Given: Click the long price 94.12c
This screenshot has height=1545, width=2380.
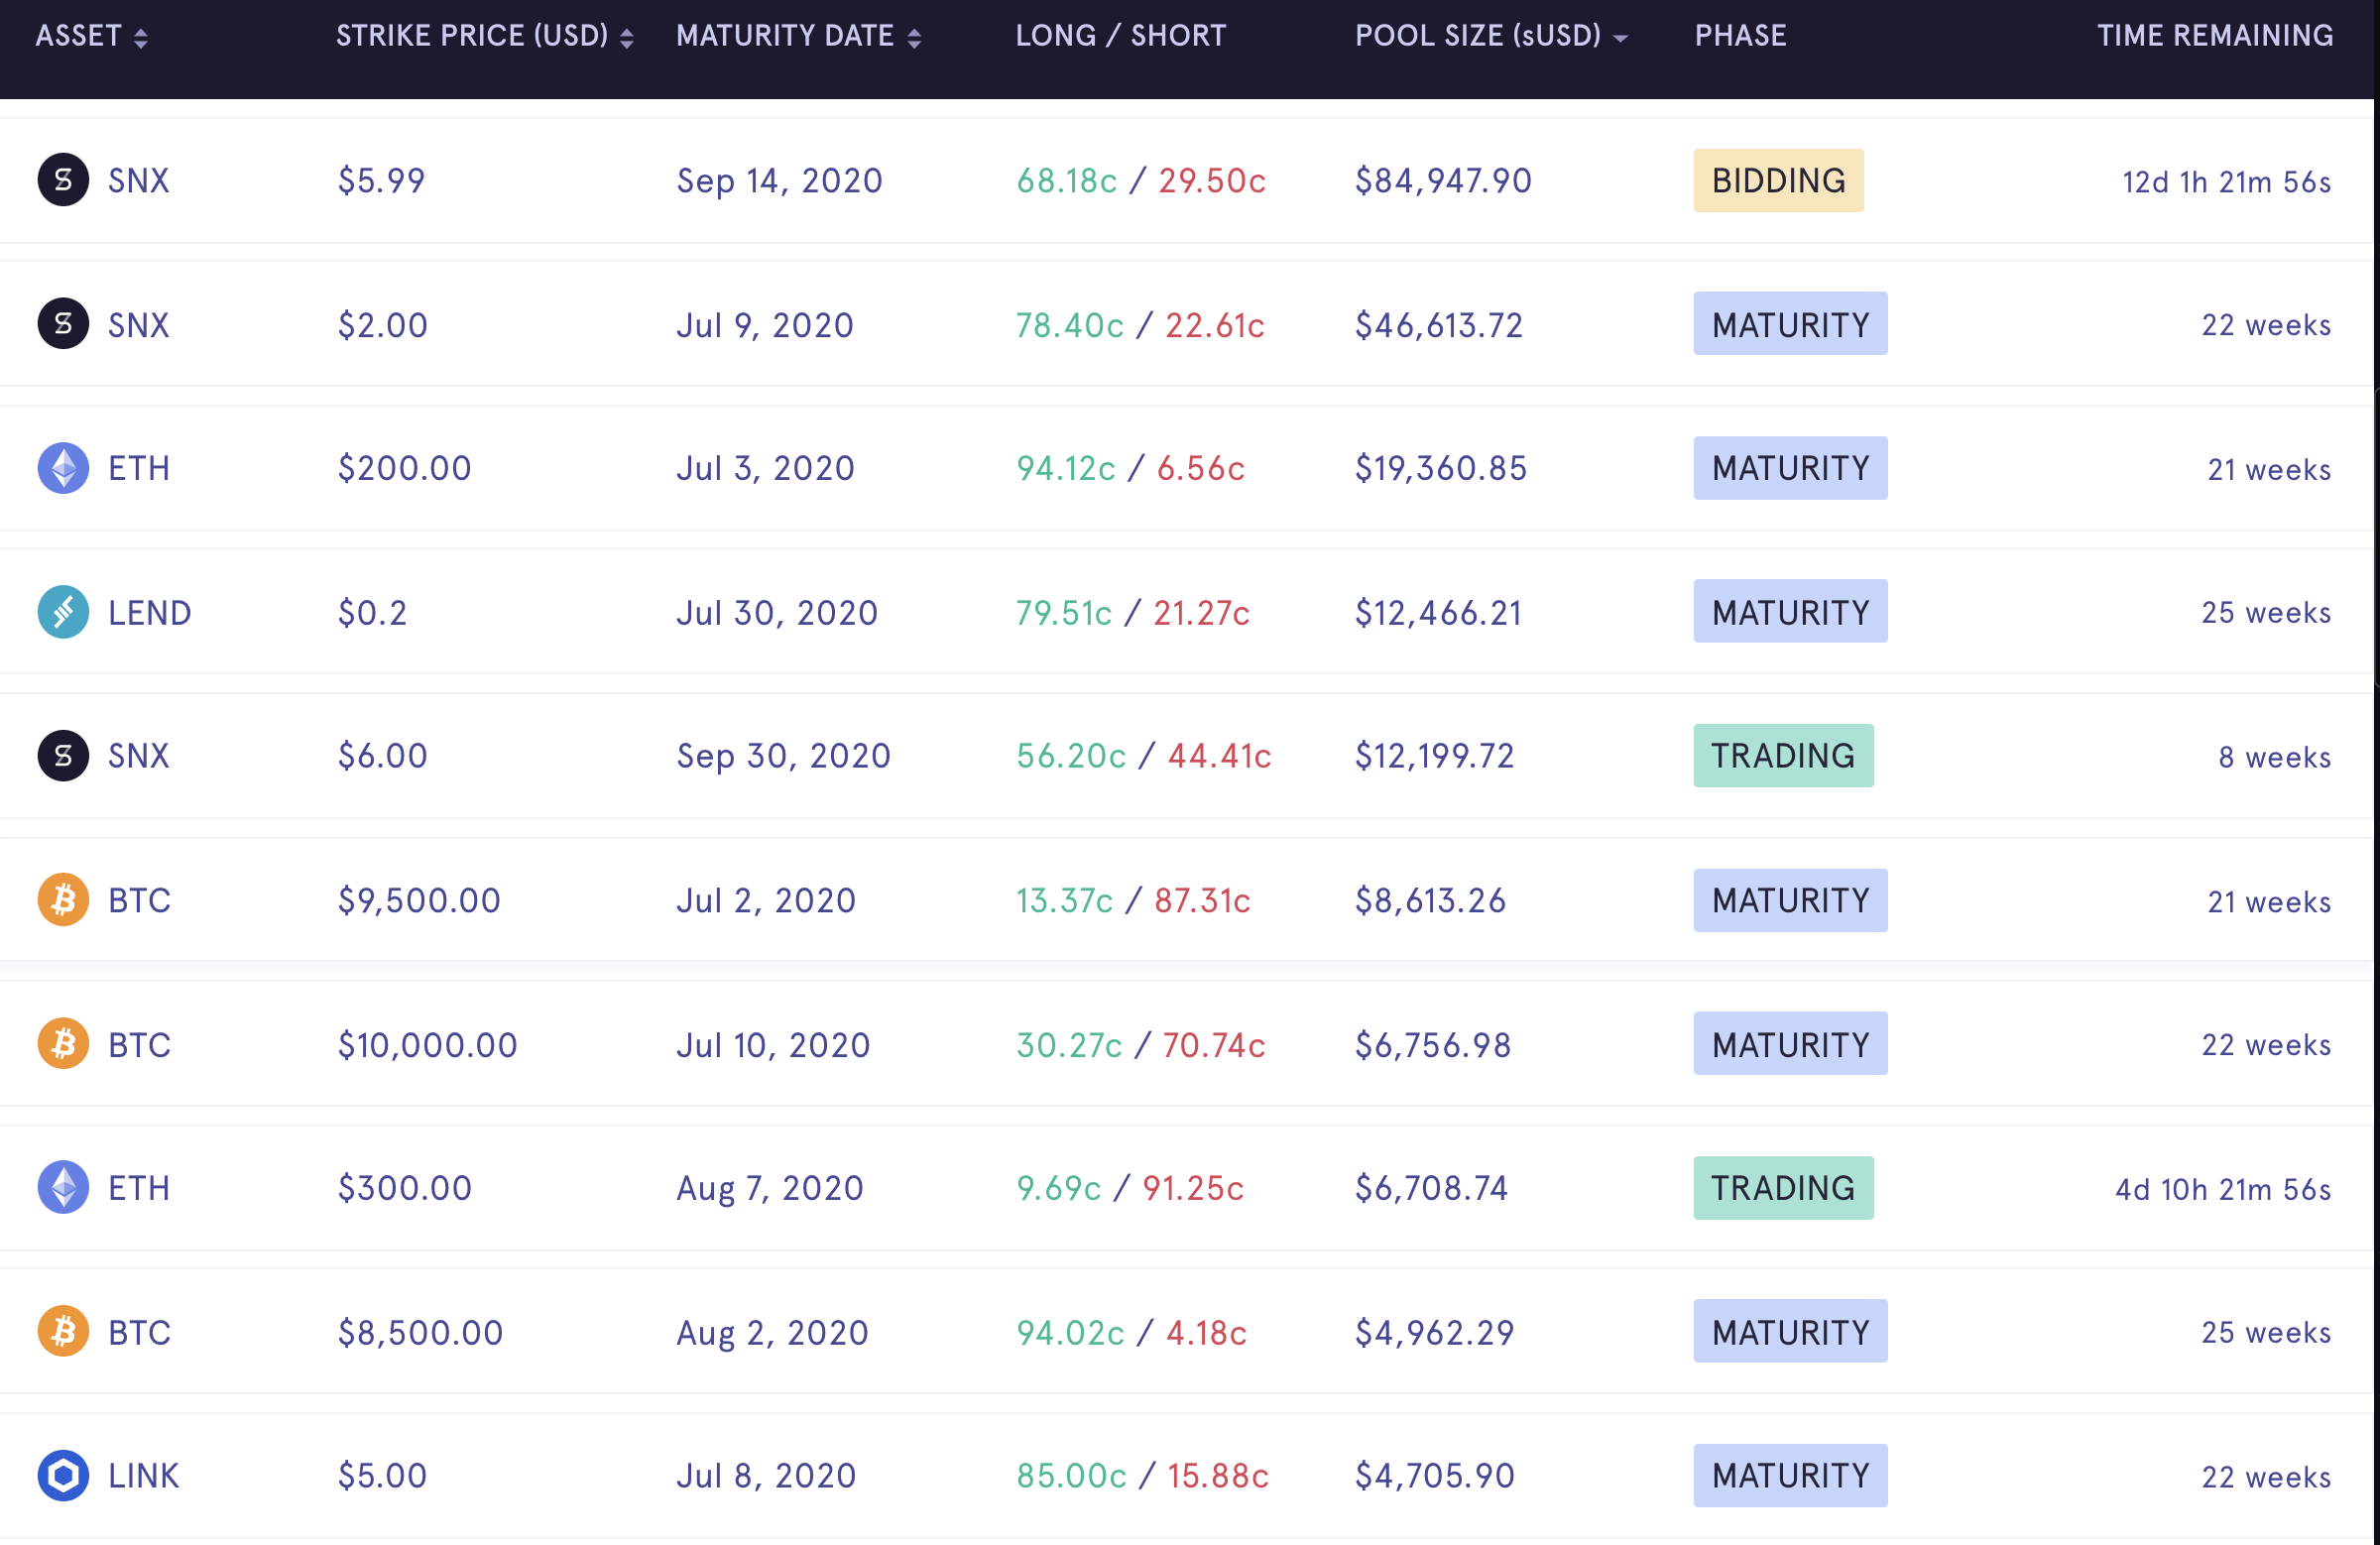Looking at the screenshot, I should [1066, 469].
